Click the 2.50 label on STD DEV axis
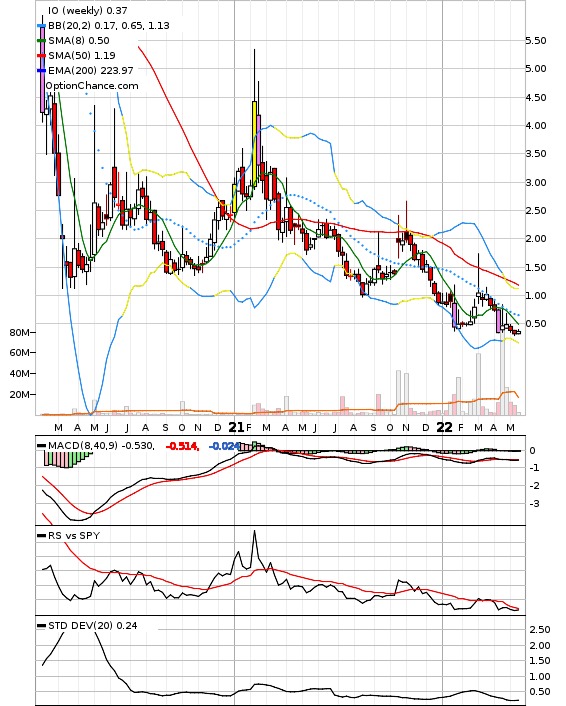The image size is (566, 706). coord(540,629)
